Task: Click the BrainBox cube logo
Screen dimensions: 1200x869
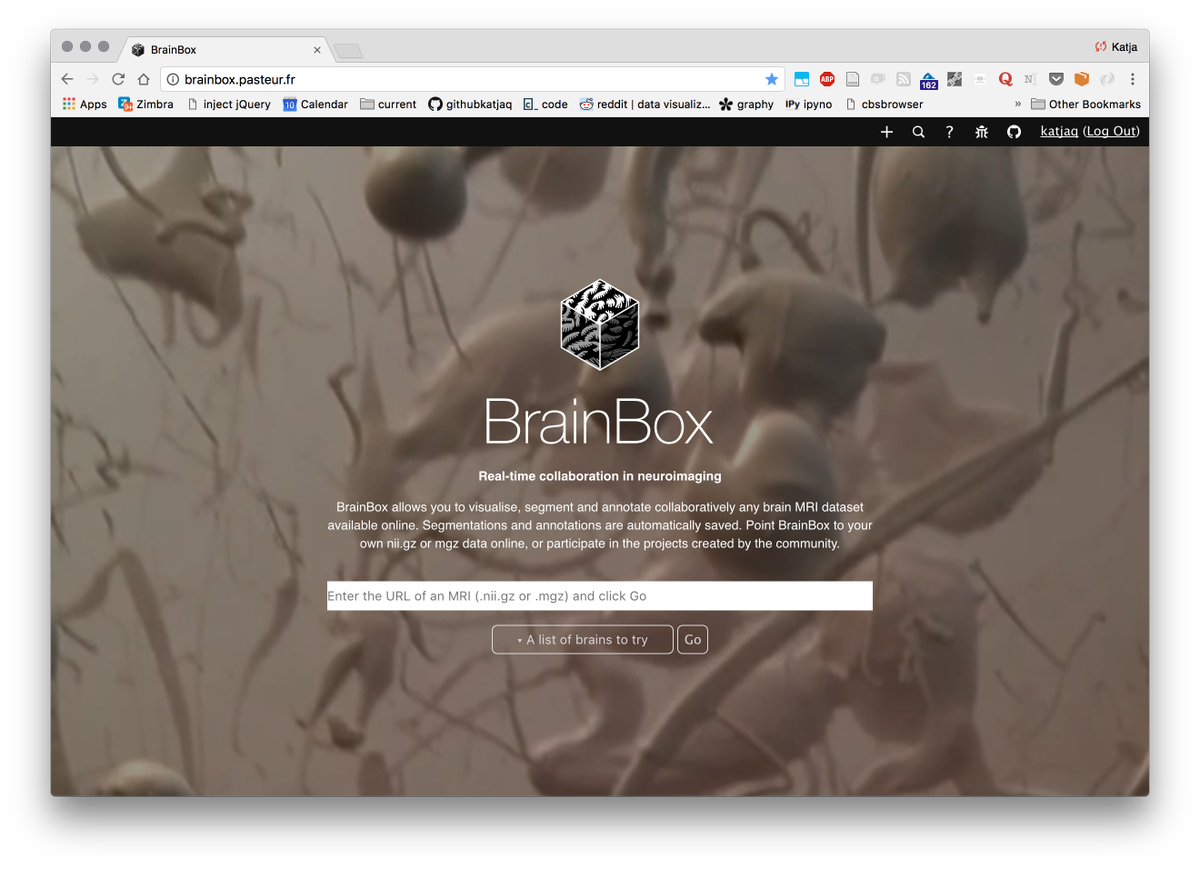Action: (599, 324)
